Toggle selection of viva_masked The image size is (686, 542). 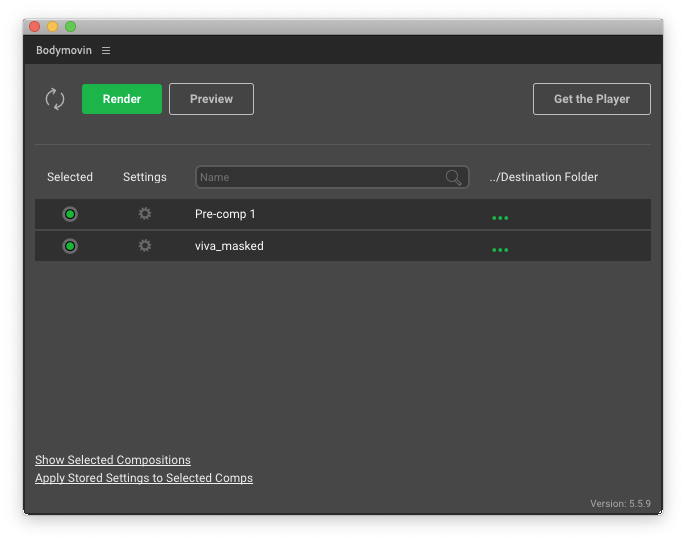(70, 246)
